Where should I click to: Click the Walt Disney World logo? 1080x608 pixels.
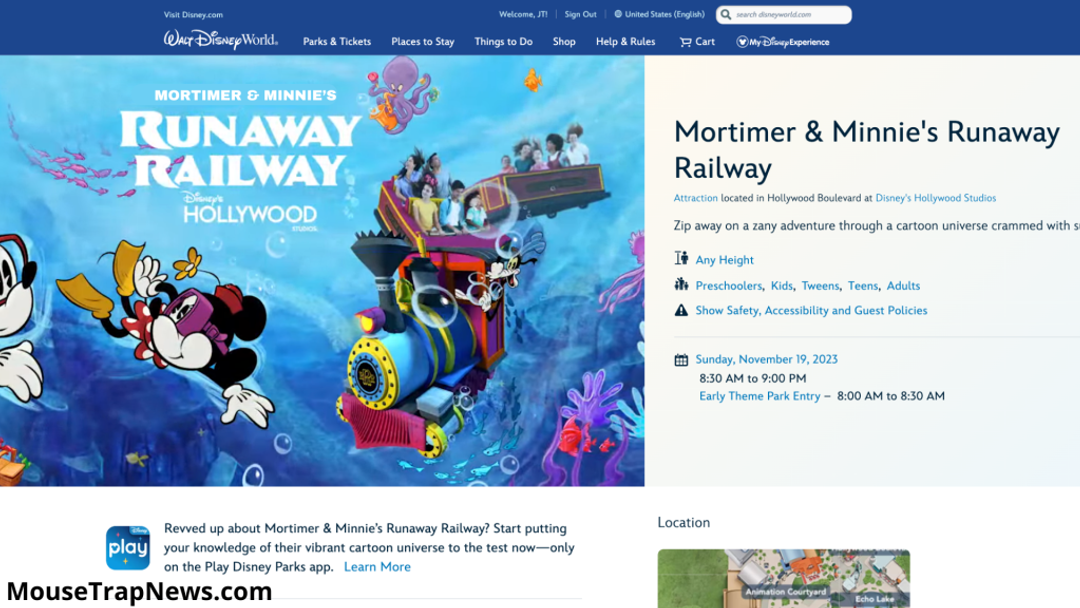pyautogui.click(x=220, y=40)
